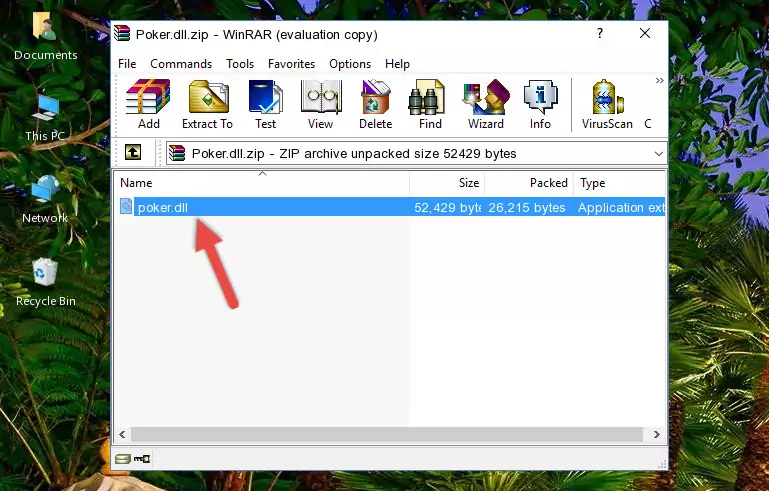
Task: Click the disk drive status bar icon
Action: (123, 459)
